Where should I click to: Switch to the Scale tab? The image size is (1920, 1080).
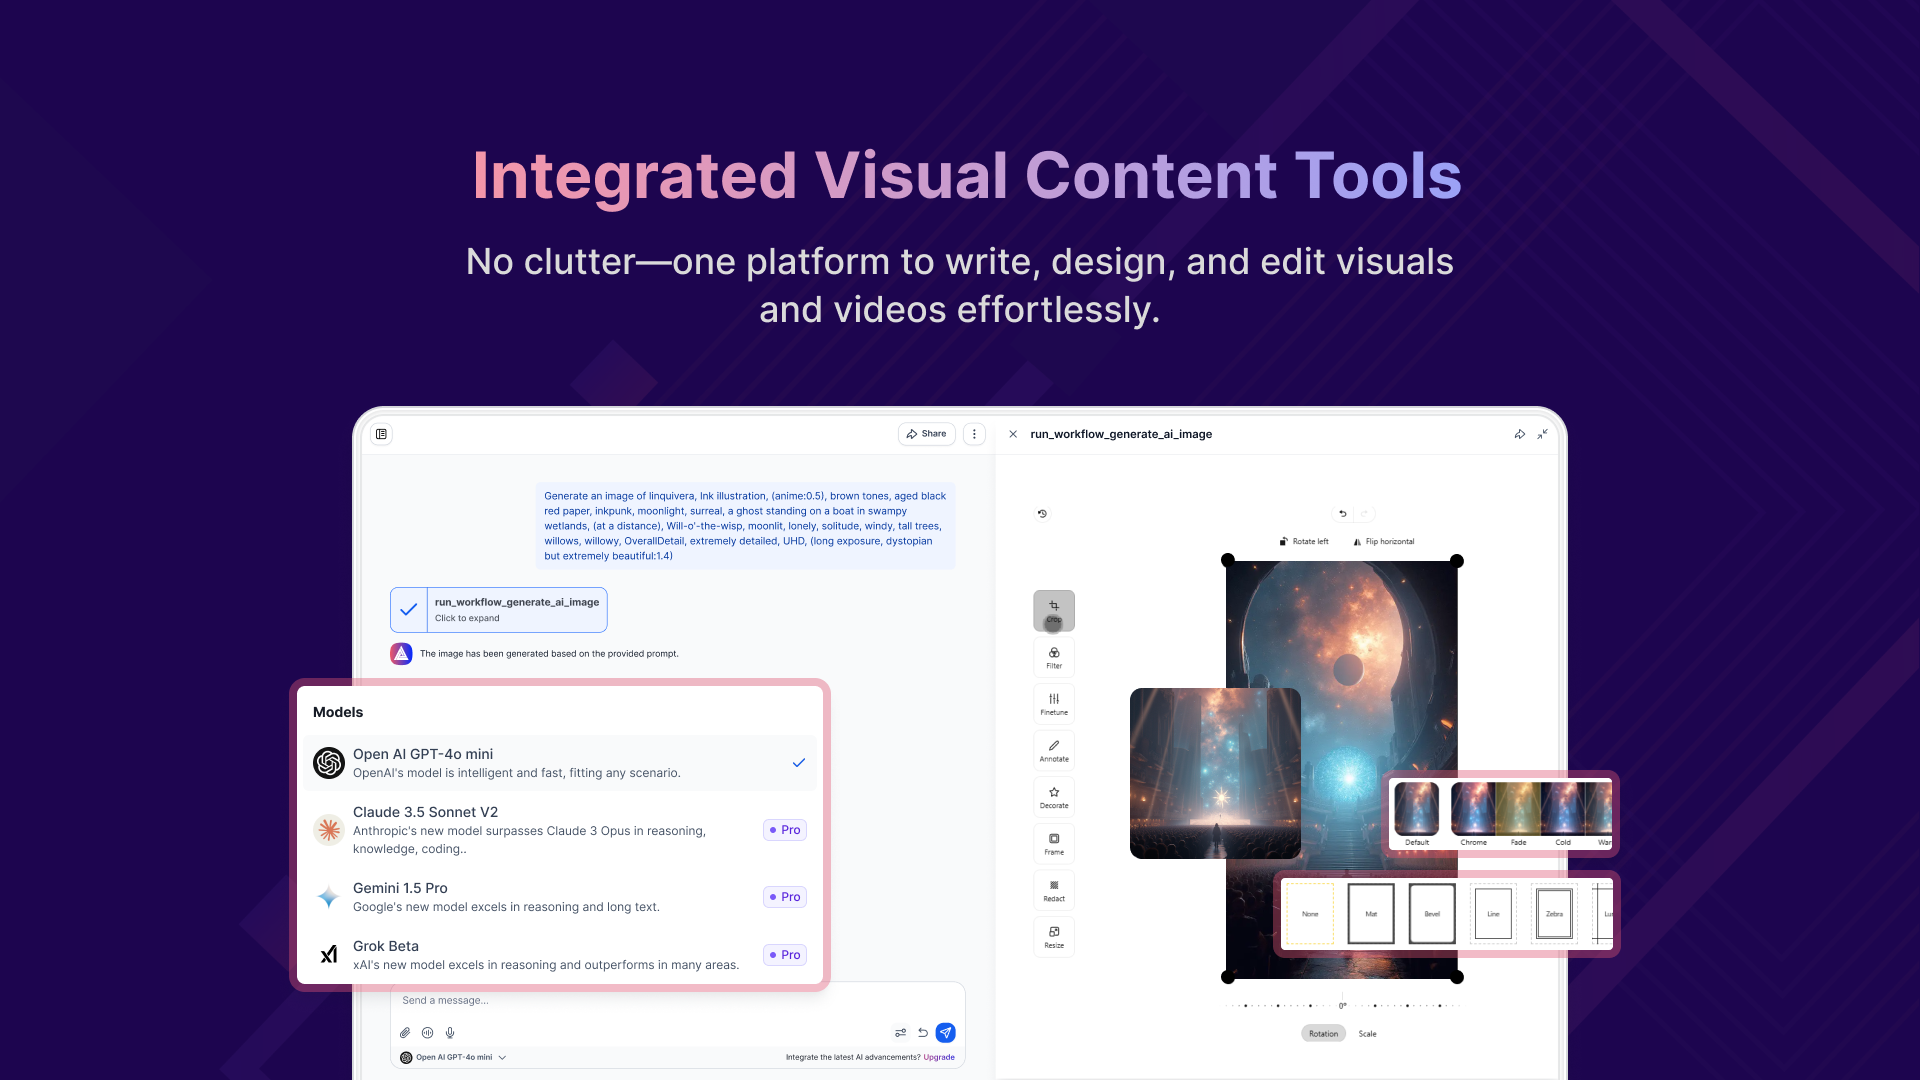tap(1368, 1033)
